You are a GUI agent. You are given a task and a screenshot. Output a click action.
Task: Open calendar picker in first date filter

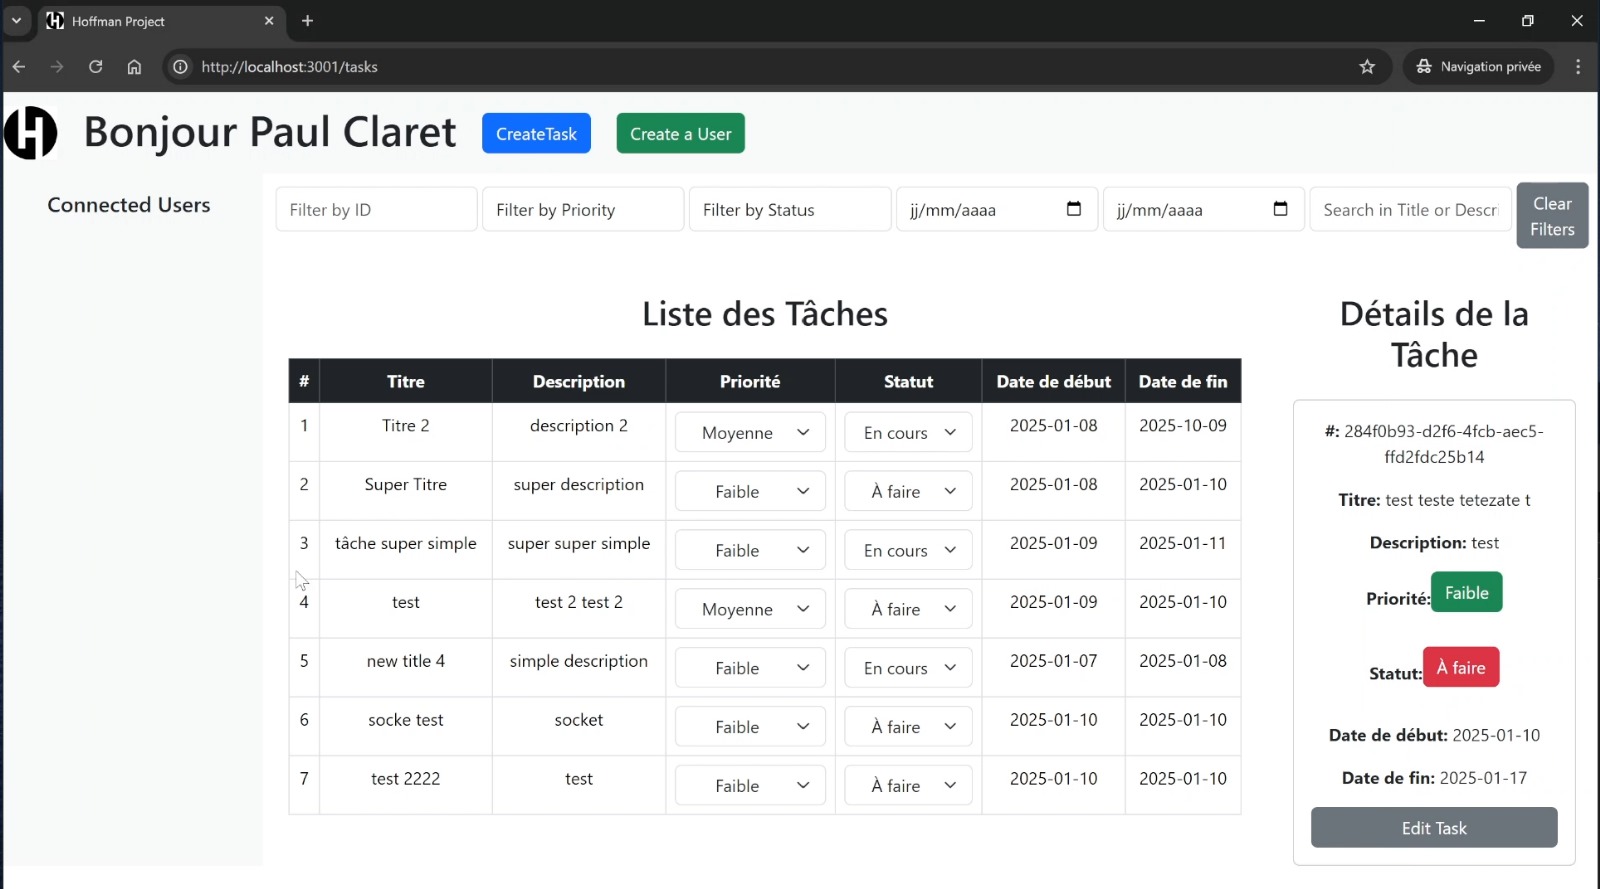[x=1074, y=209]
